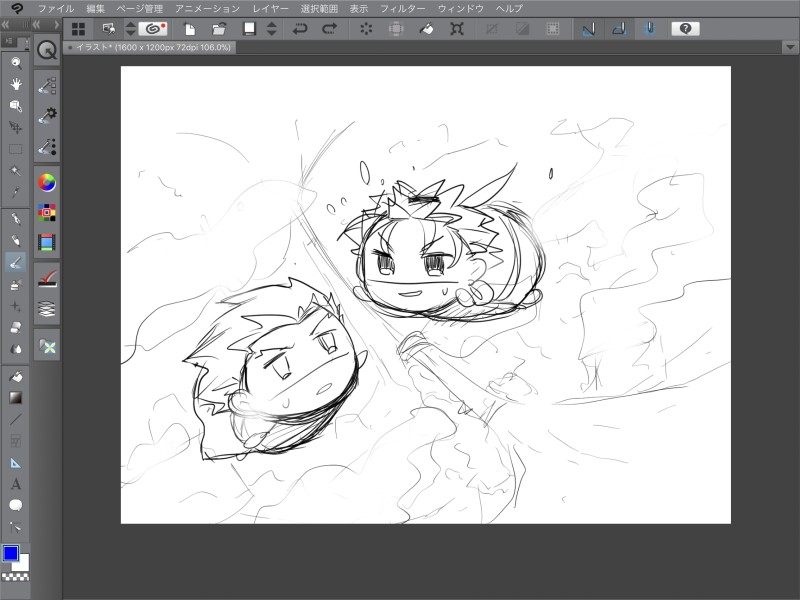Toggle Show selection border
This screenshot has width=800, height=600.
[553, 29]
